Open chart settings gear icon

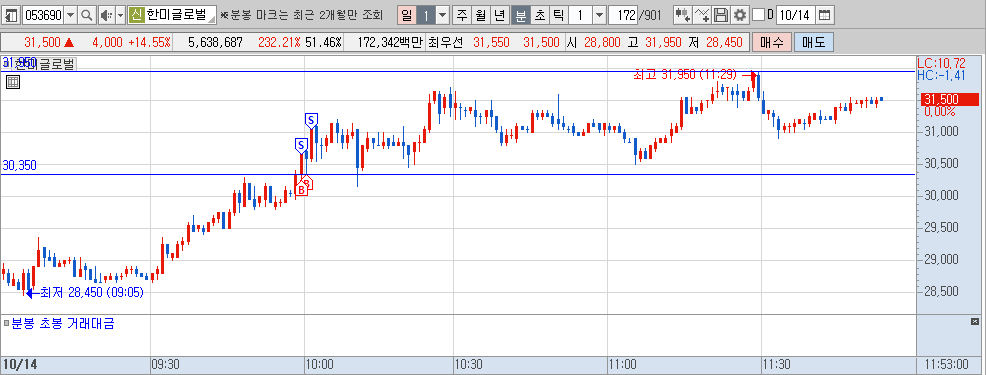[740, 14]
